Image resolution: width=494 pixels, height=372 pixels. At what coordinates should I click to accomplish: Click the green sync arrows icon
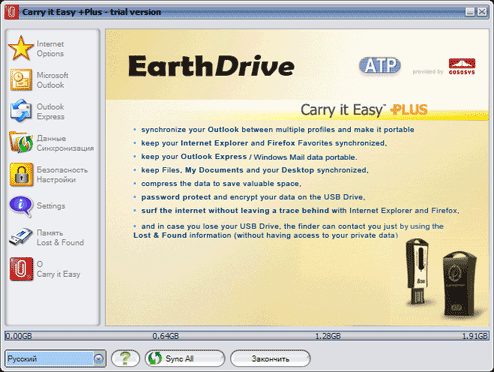(x=155, y=358)
